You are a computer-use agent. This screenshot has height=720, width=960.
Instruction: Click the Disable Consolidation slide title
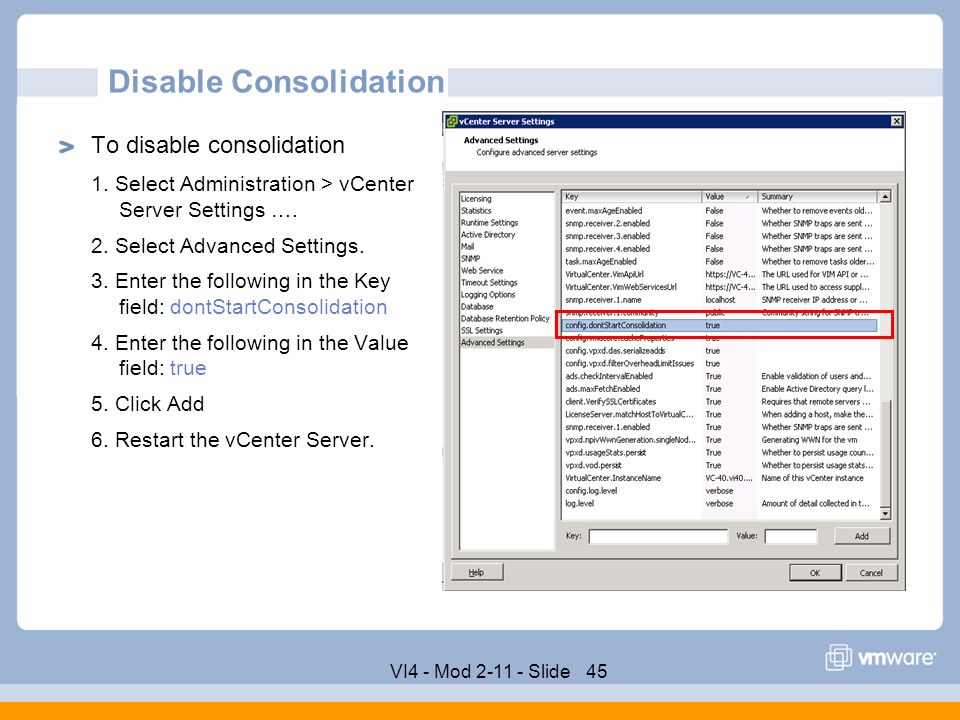tap(276, 81)
